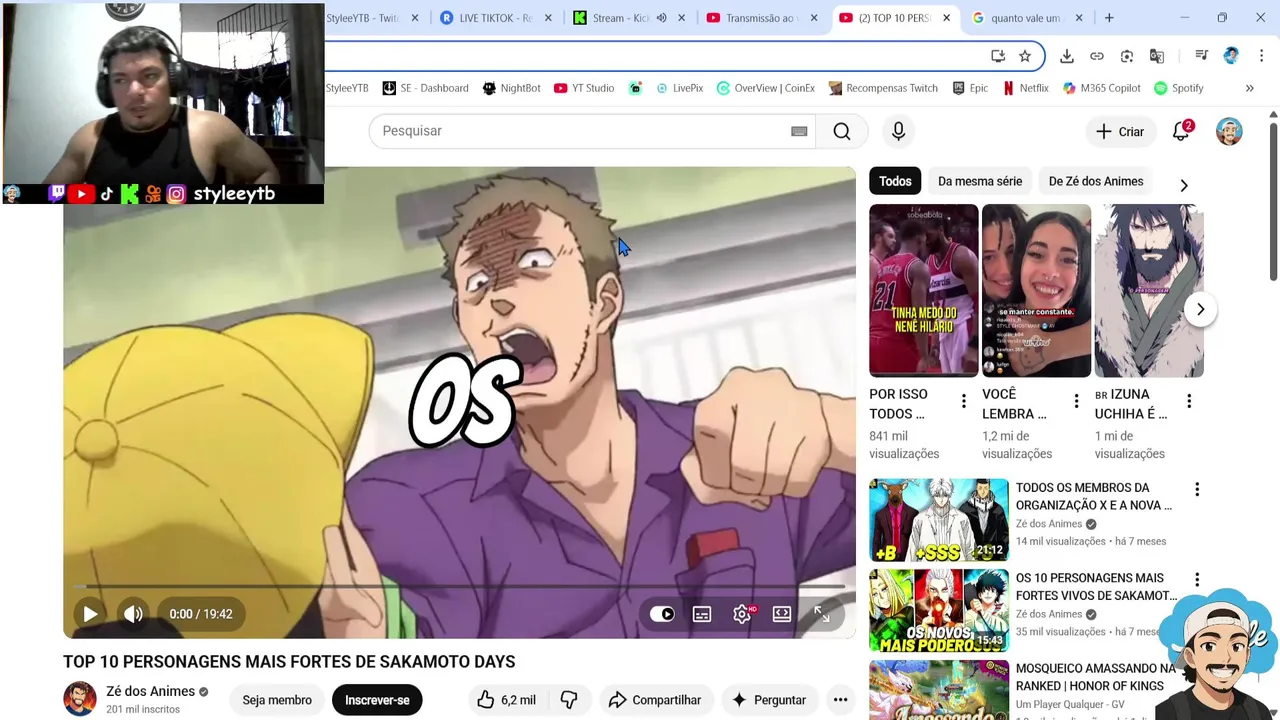1280x720 pixels.
Task: Open options for TODOS OS MEMBROS video
Action: click(x=1197, y=489)
